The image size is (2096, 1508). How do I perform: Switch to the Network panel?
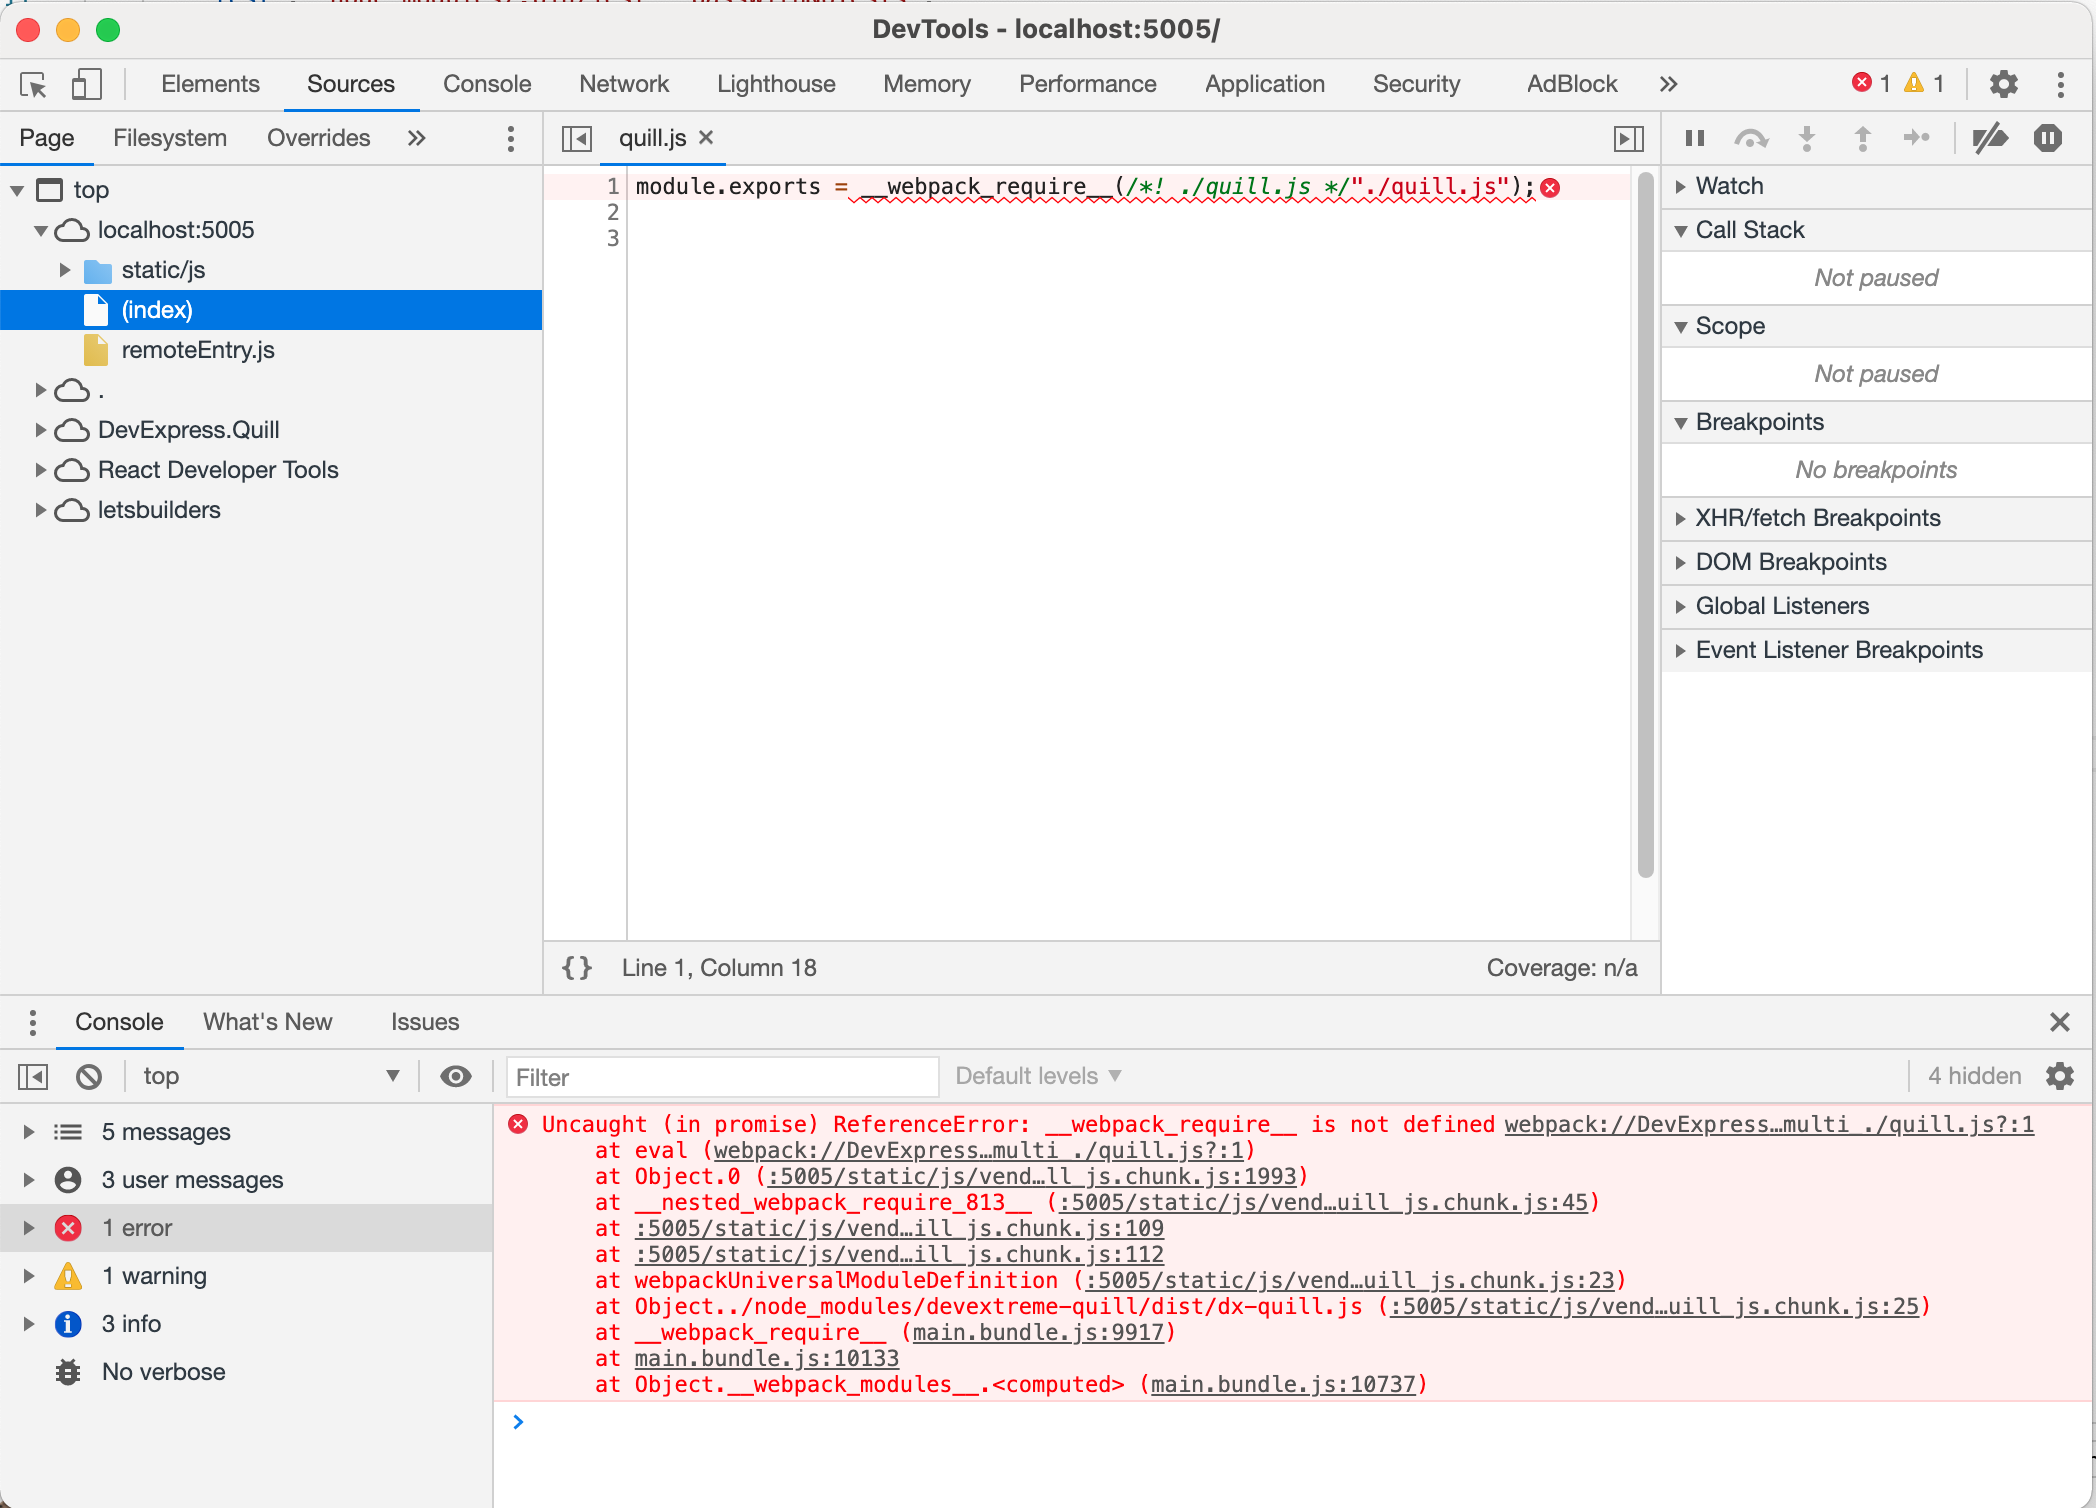(624, 84)
